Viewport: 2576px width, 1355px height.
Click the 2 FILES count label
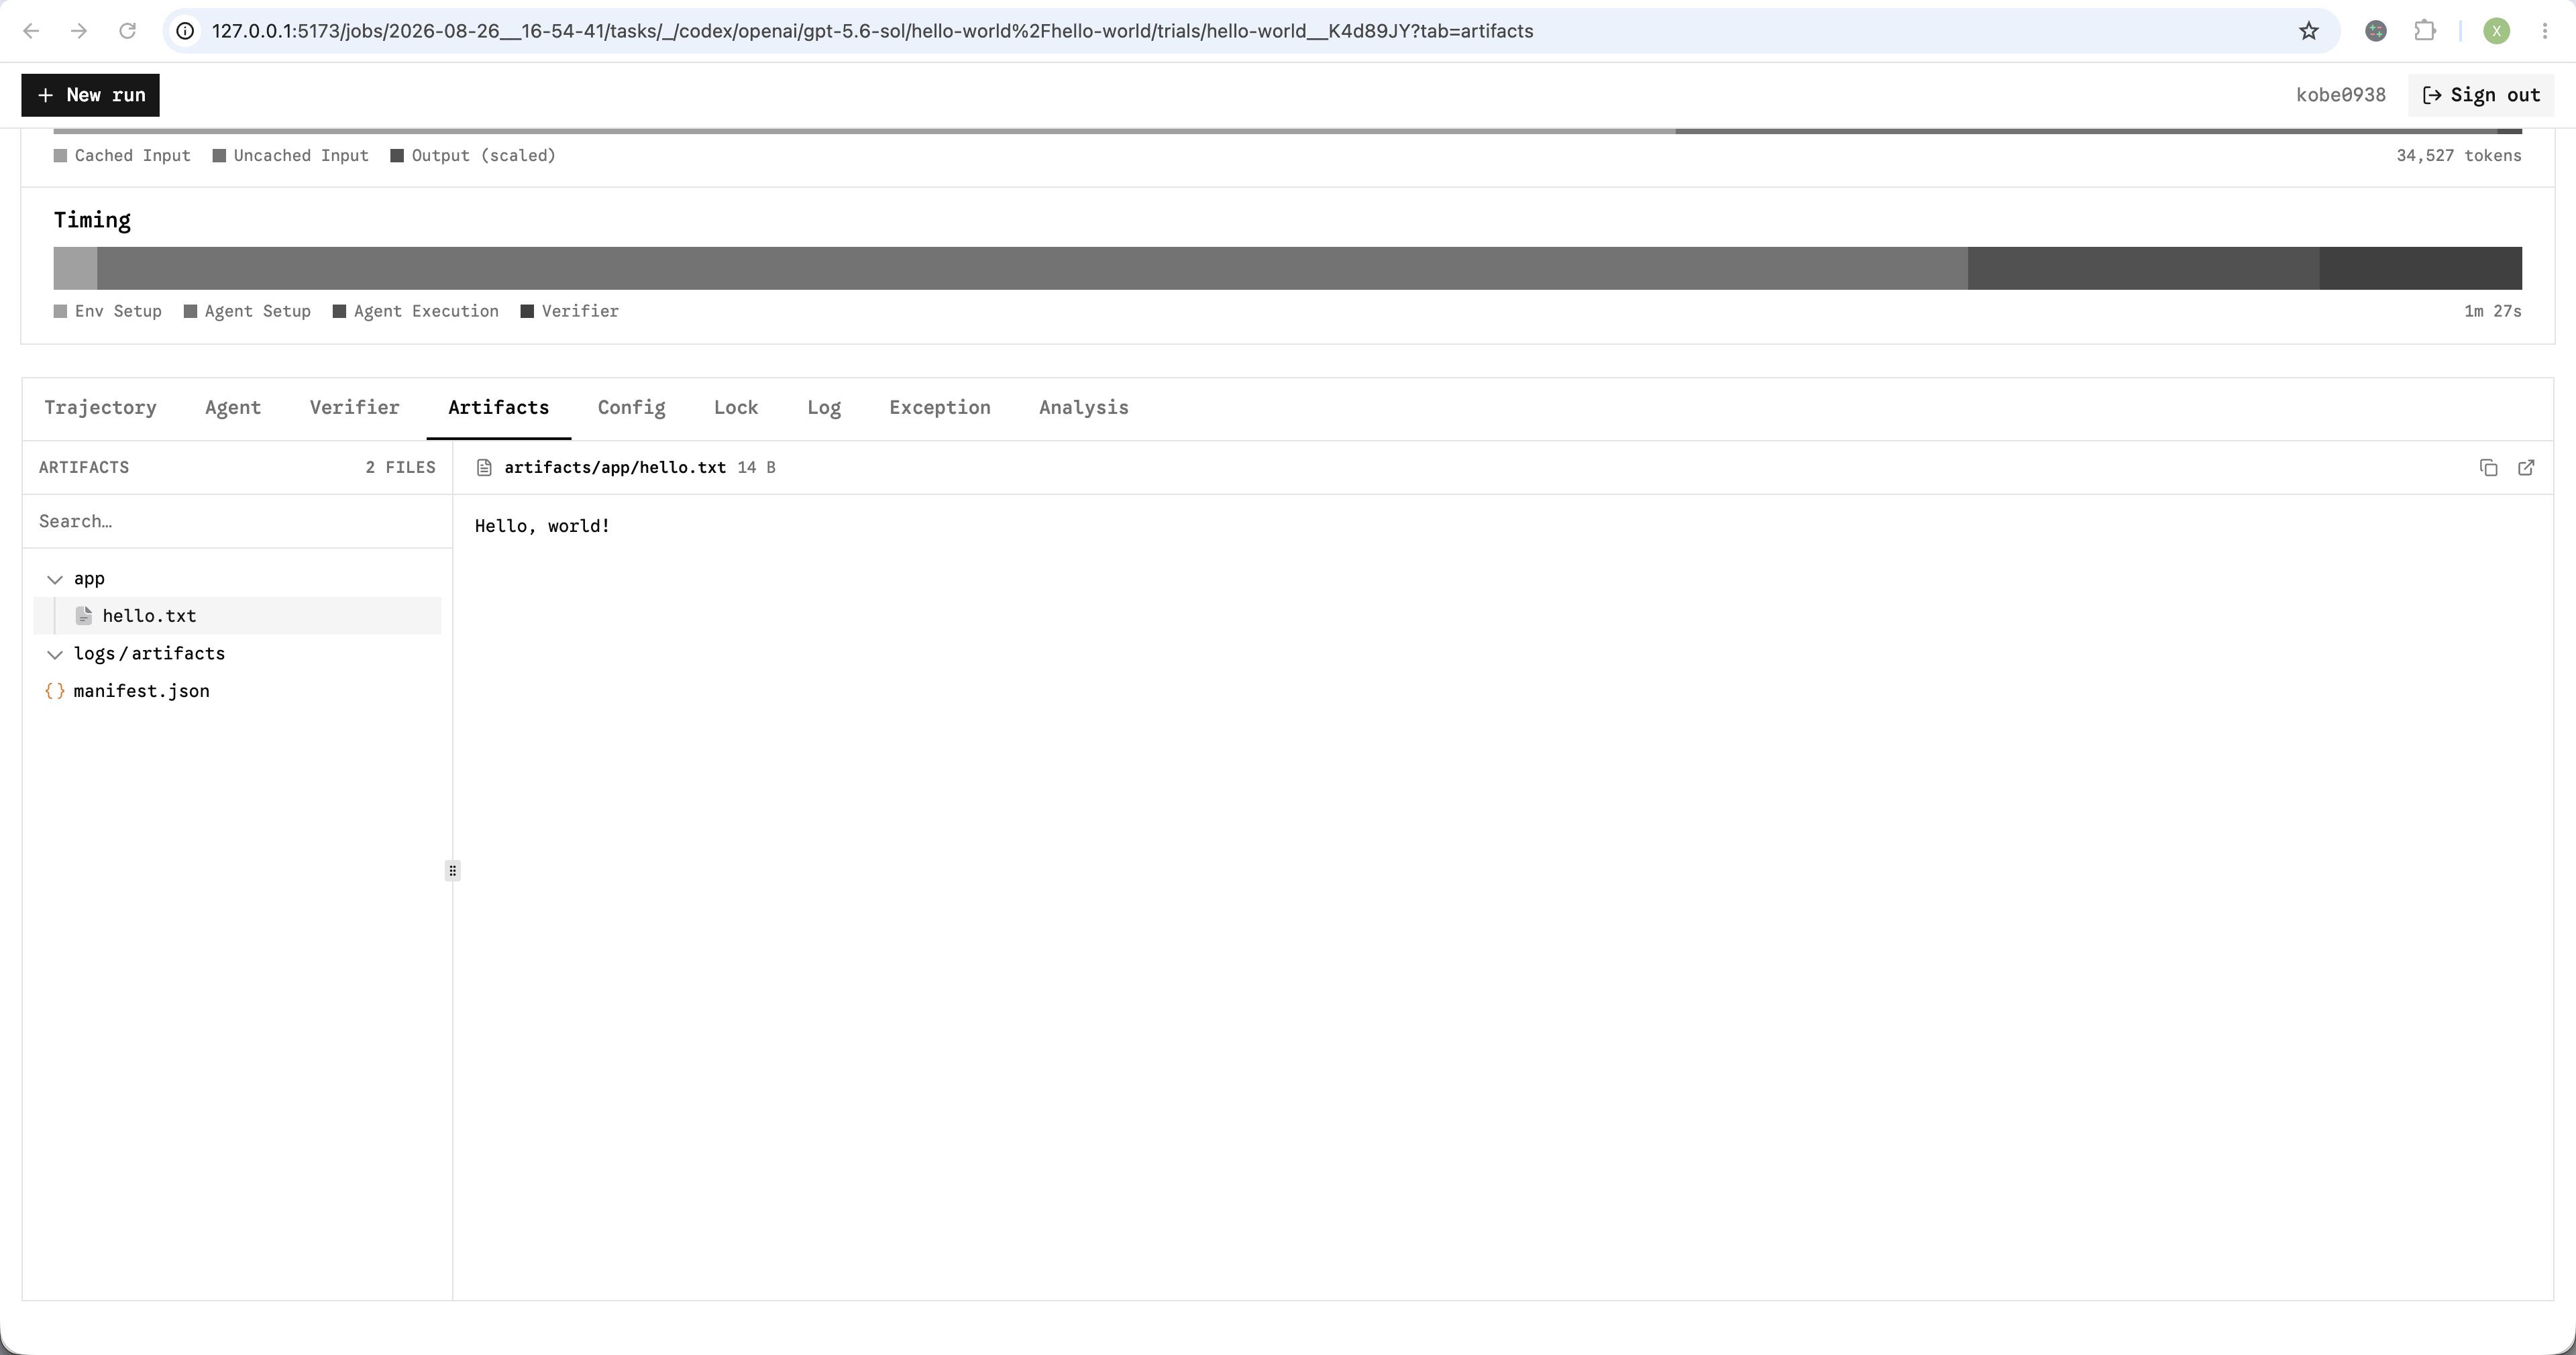tap(400, 468)
